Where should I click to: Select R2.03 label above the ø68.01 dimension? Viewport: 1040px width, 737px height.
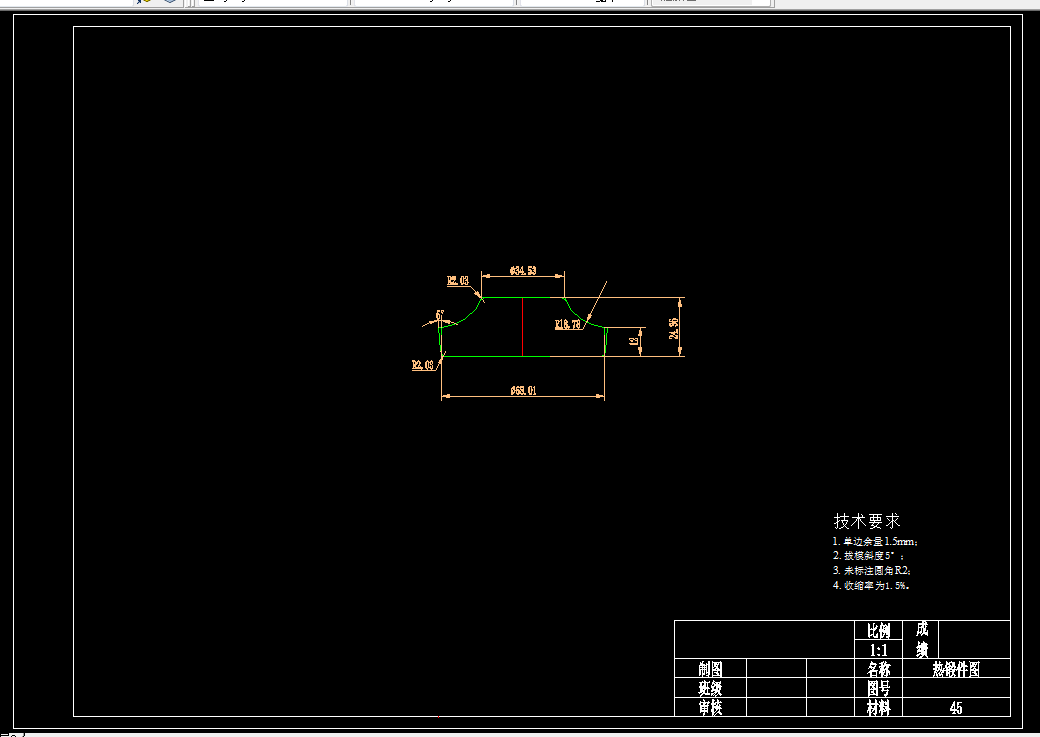click(422, 365)
